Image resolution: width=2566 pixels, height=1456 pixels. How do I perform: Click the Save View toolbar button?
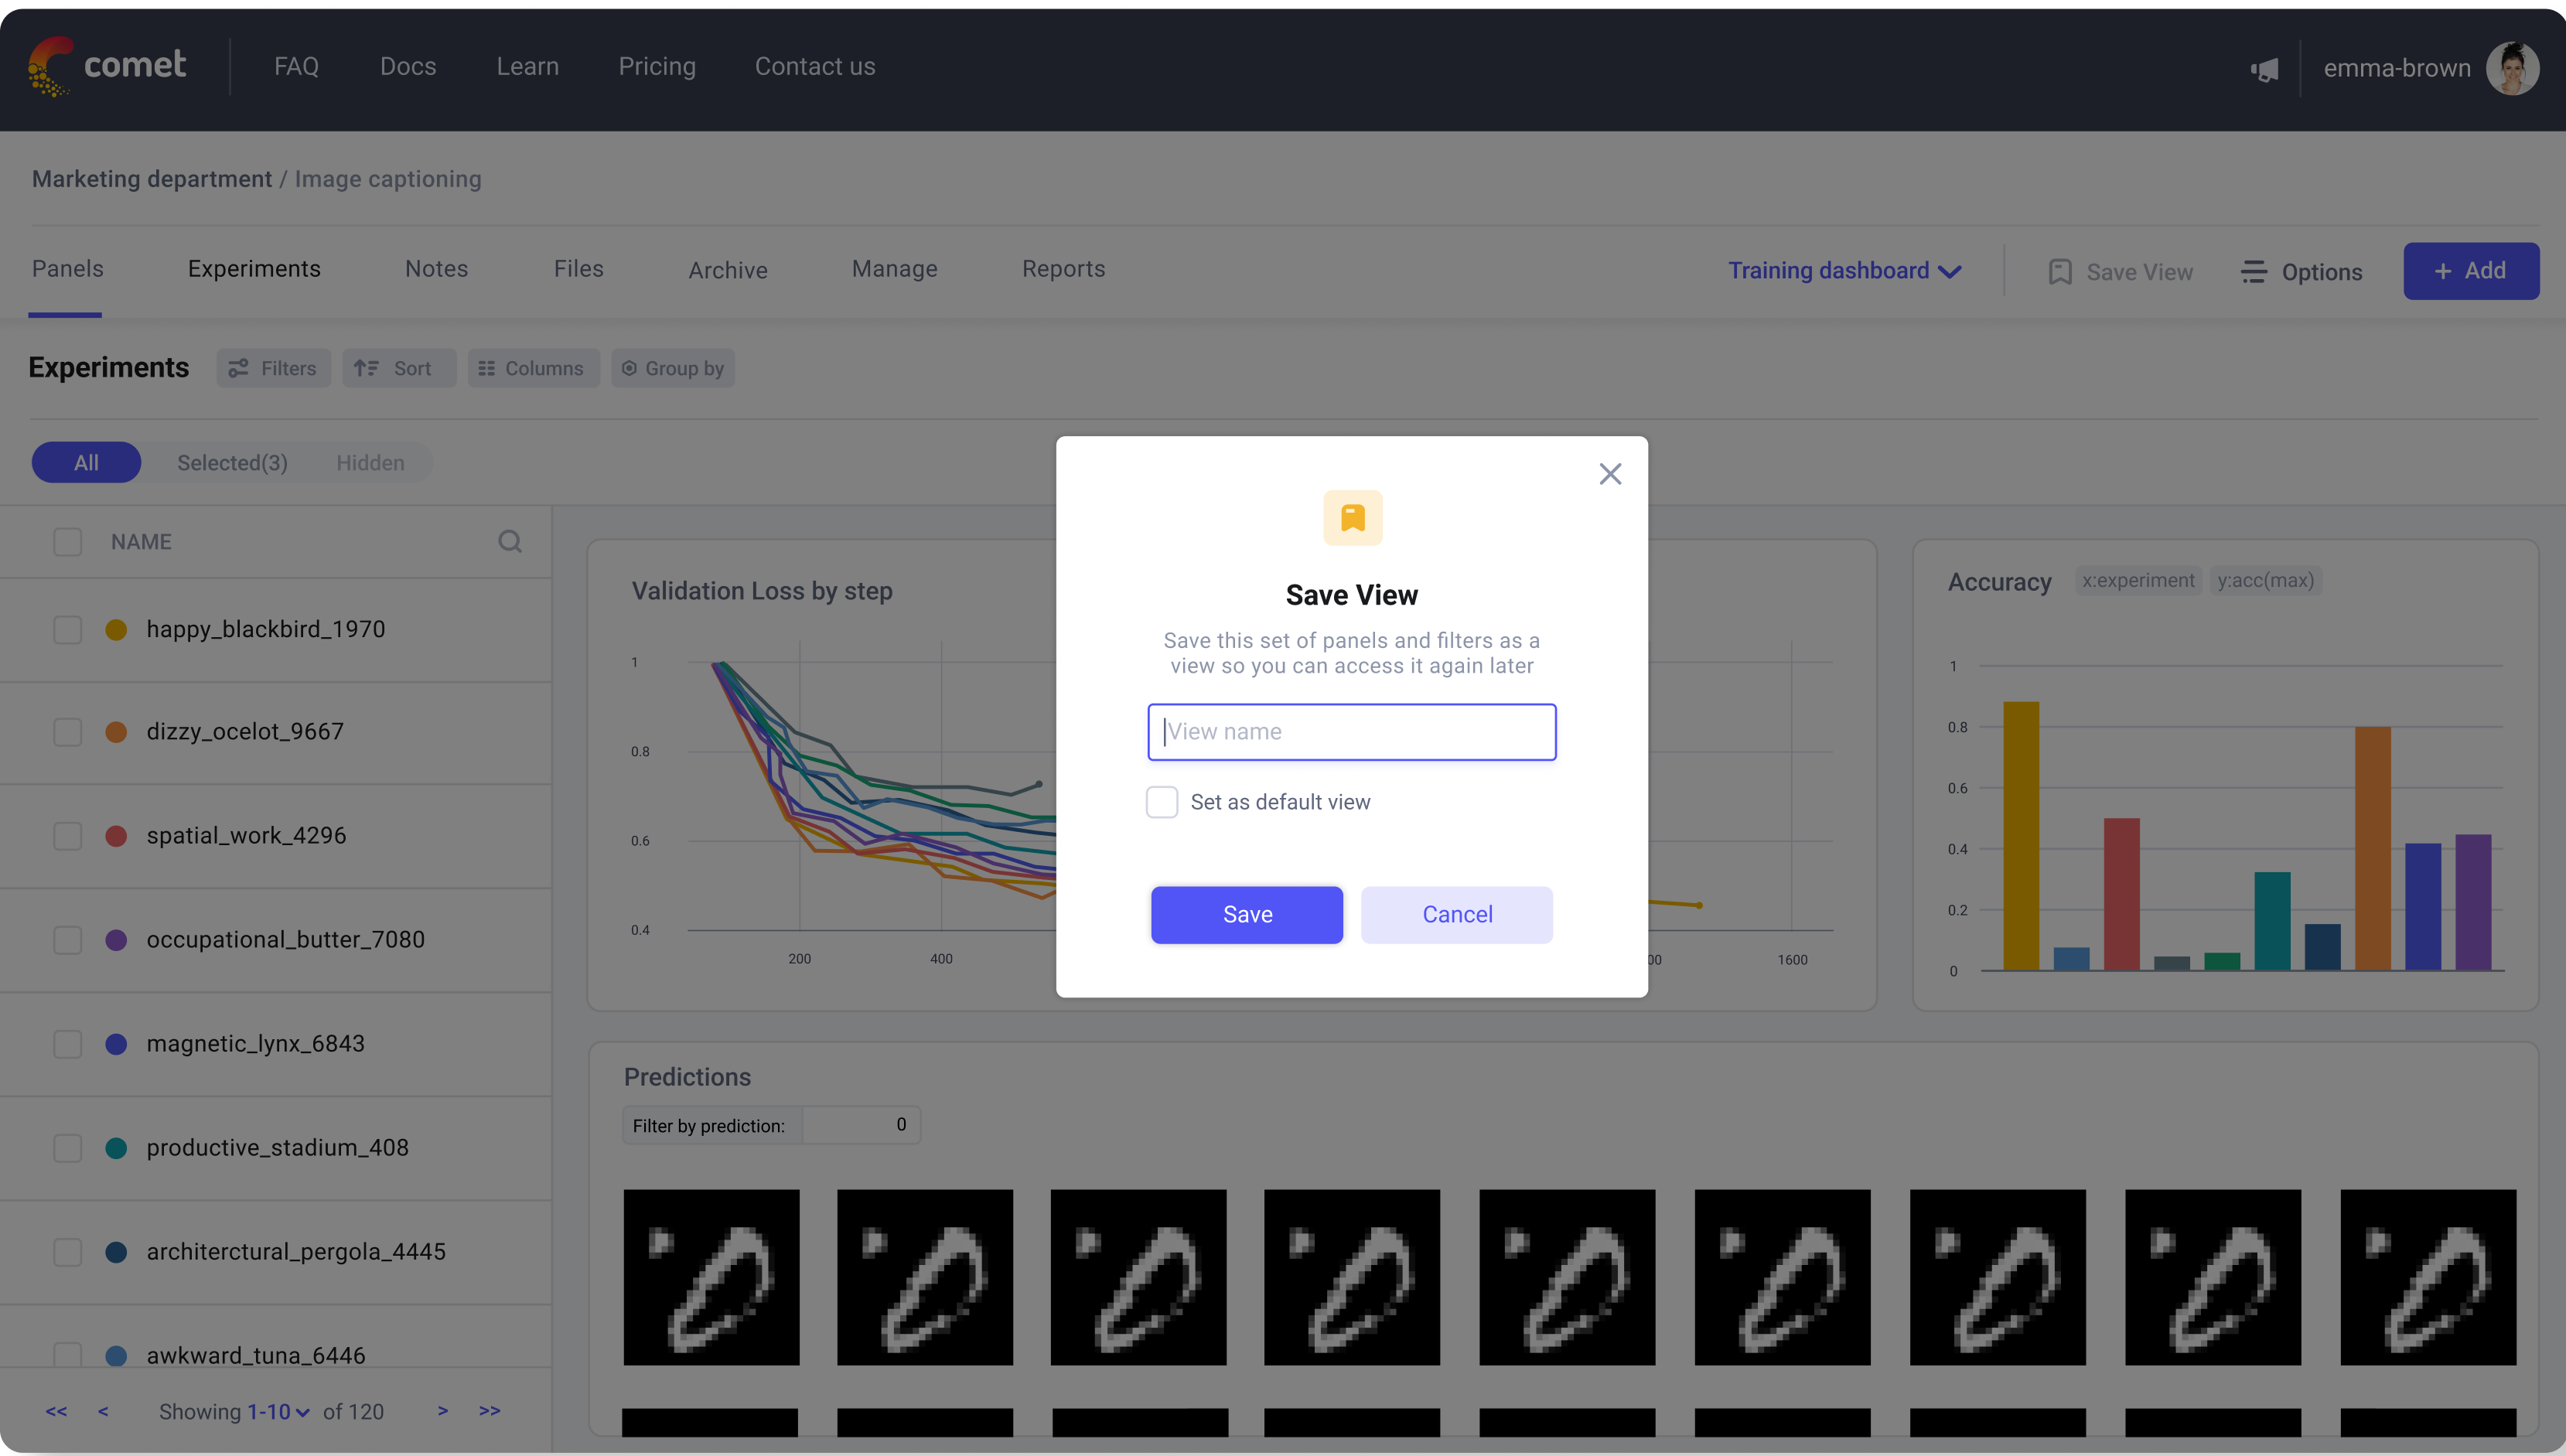(2120, 272)
